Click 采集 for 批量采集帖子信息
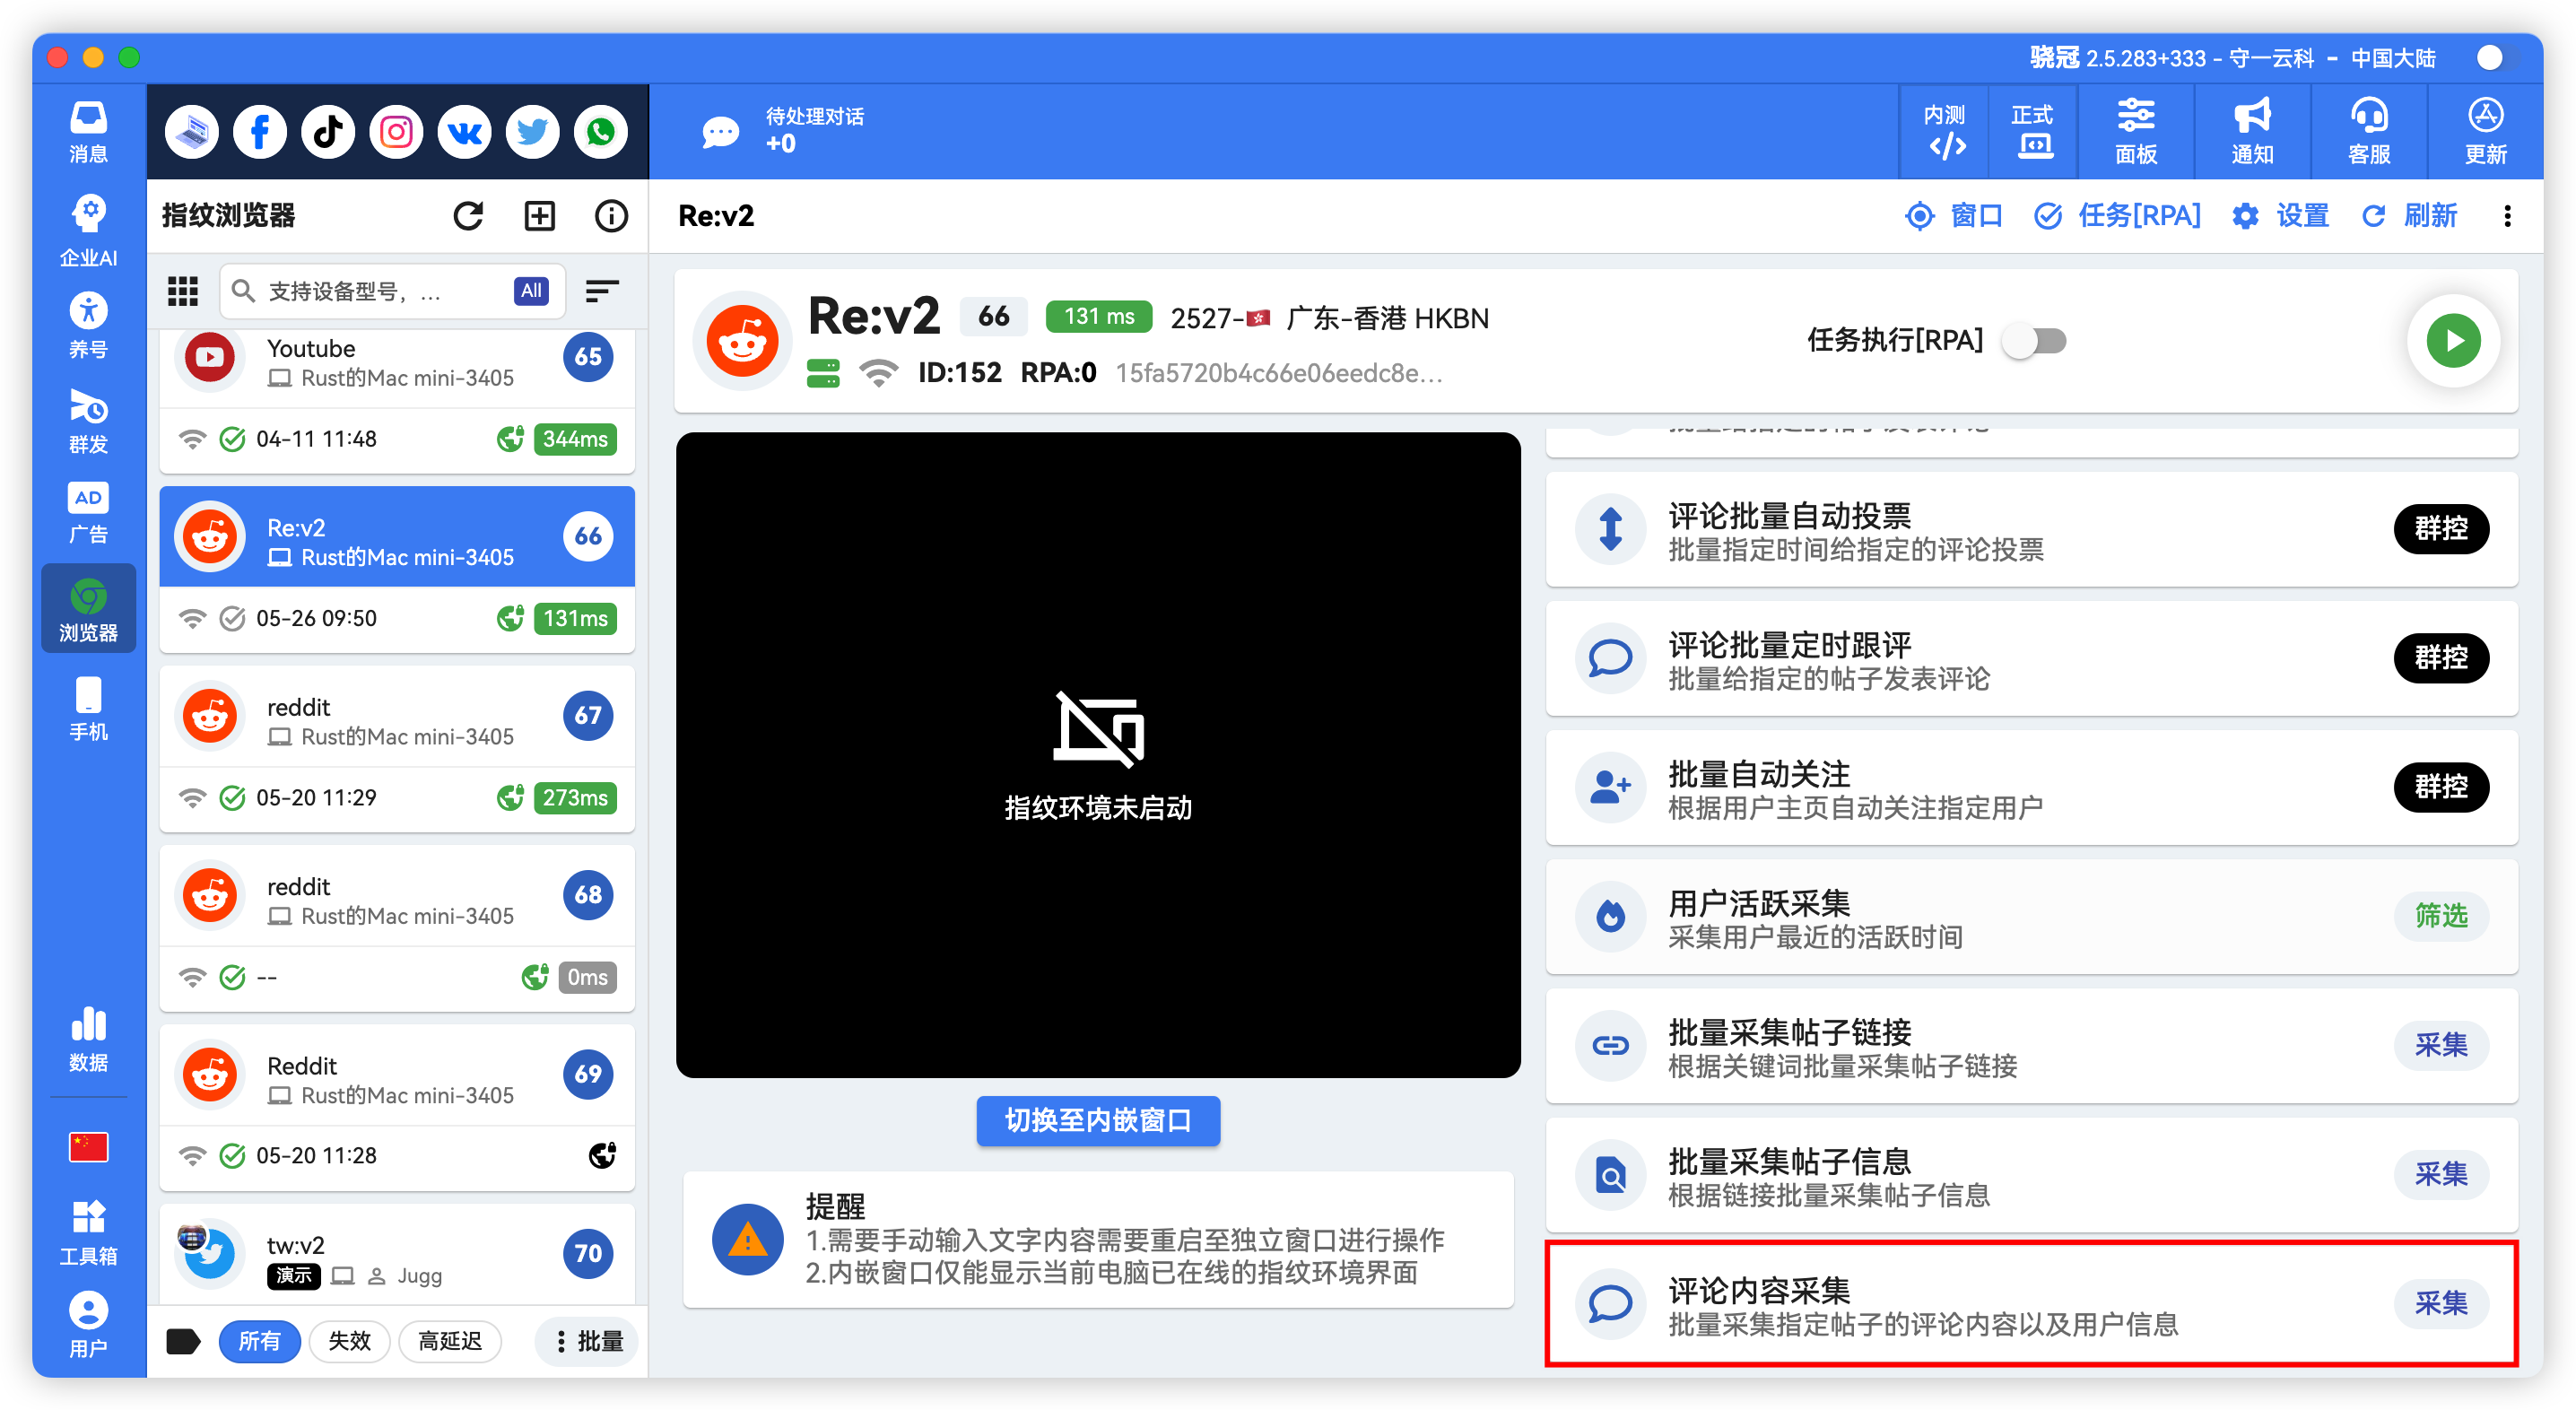Image resolution: width=2576 pixels, height=1410 pixels. click(2440, 1173)
